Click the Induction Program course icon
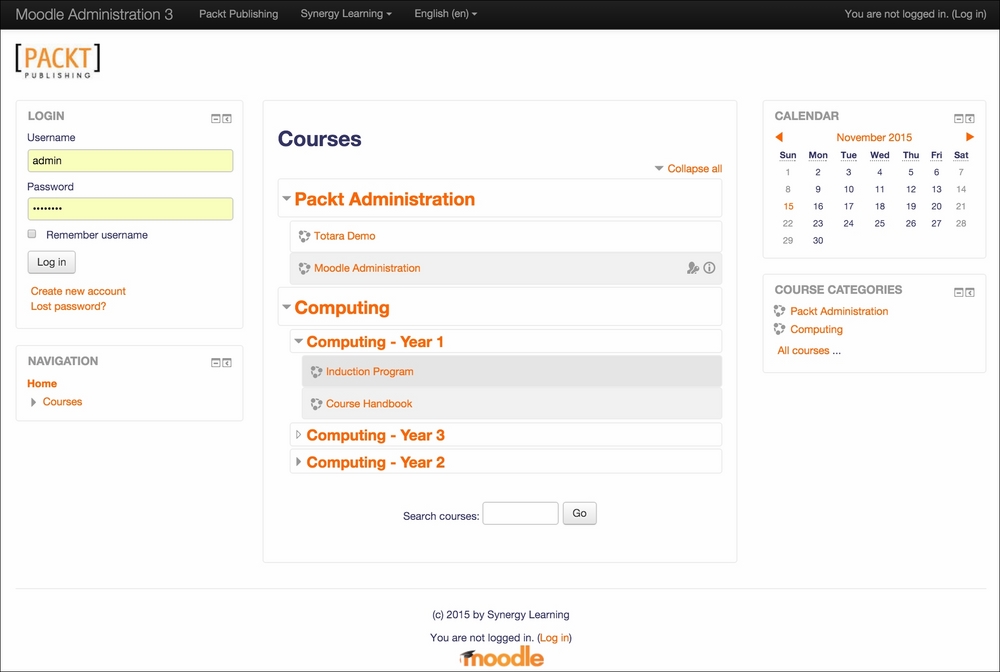The image size is (1000, 672). click(316, 372)
